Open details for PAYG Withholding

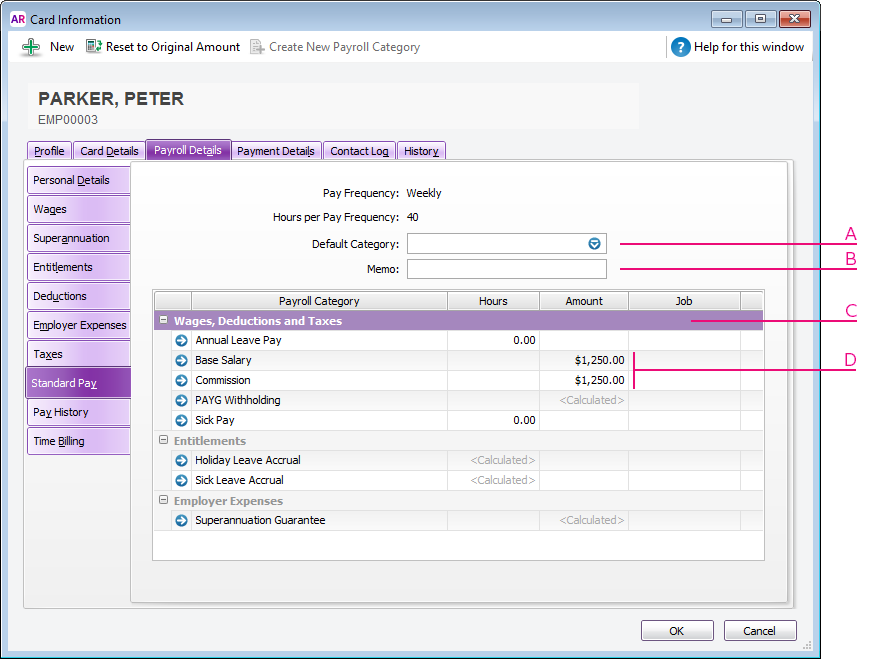click(181, 400)
